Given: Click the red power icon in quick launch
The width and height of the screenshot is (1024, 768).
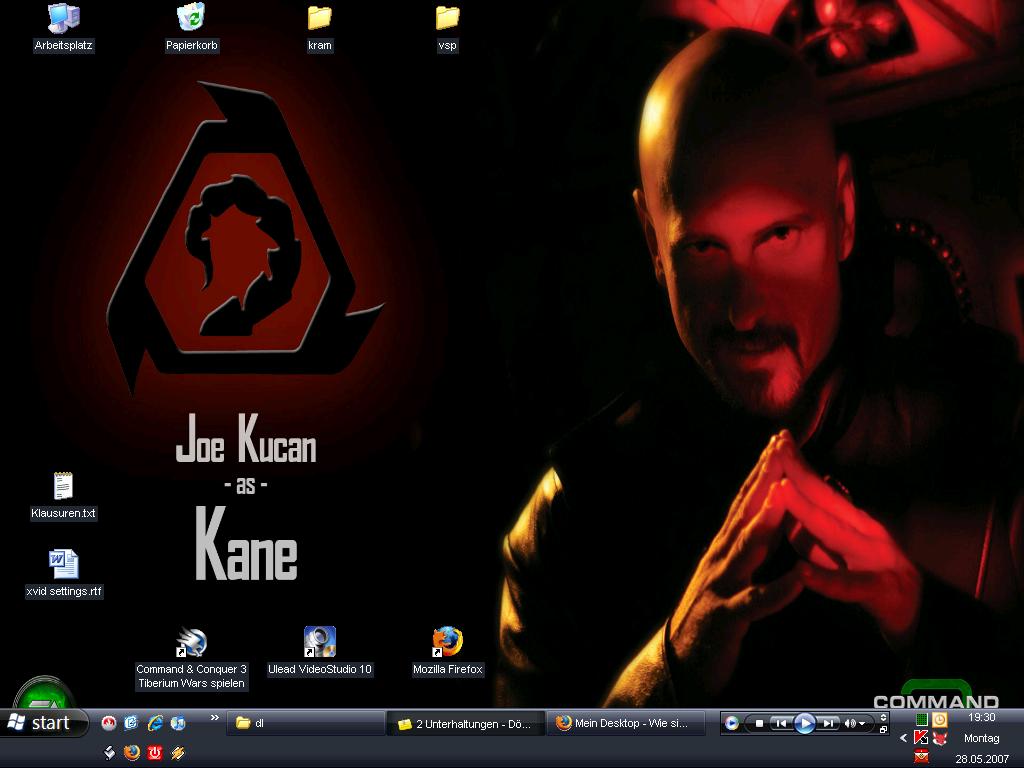Looking at the screenshot, I should [155, 752].
